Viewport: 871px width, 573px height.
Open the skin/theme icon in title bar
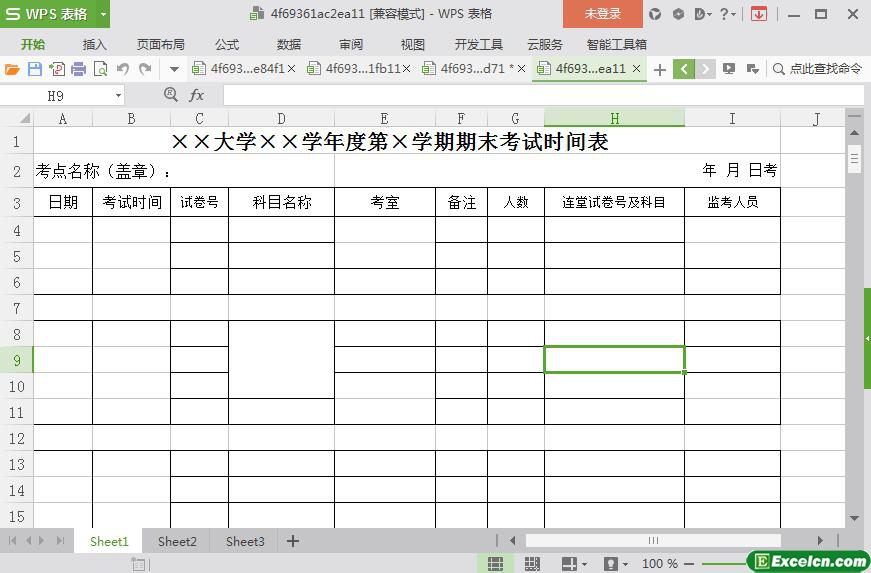655,14
